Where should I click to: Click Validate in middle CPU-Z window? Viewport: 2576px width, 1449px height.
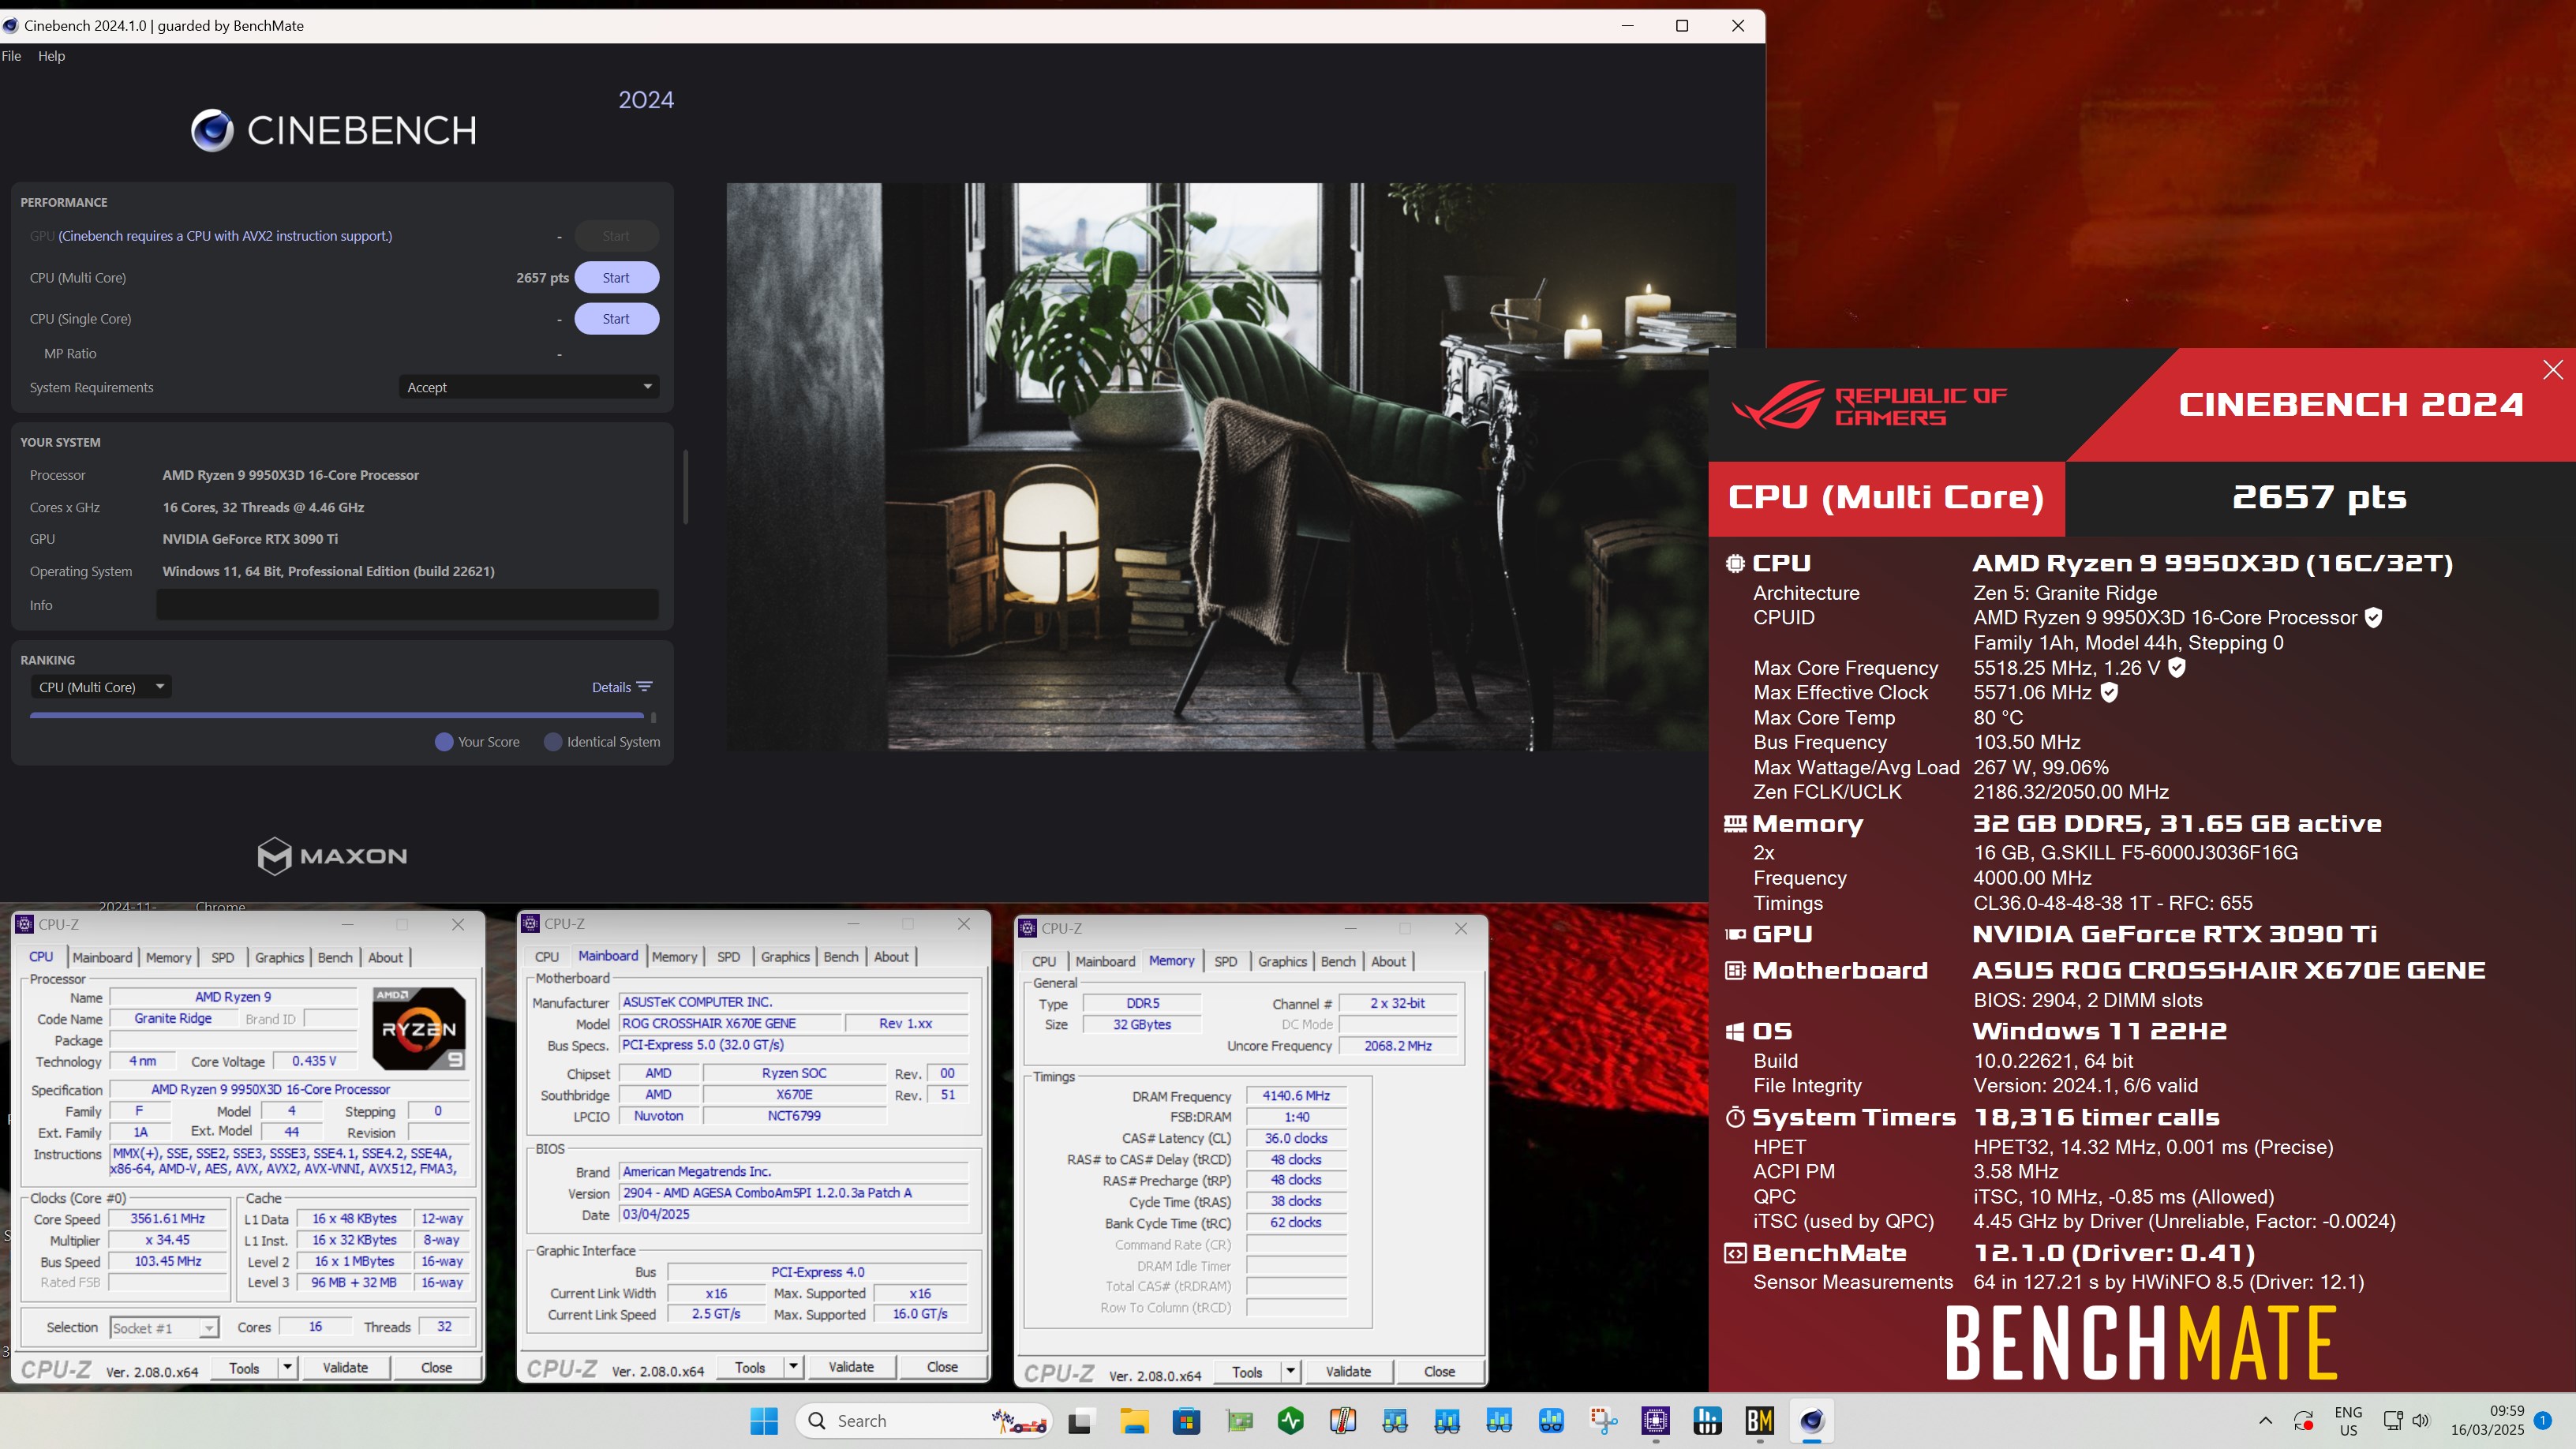coord(851,1367)
